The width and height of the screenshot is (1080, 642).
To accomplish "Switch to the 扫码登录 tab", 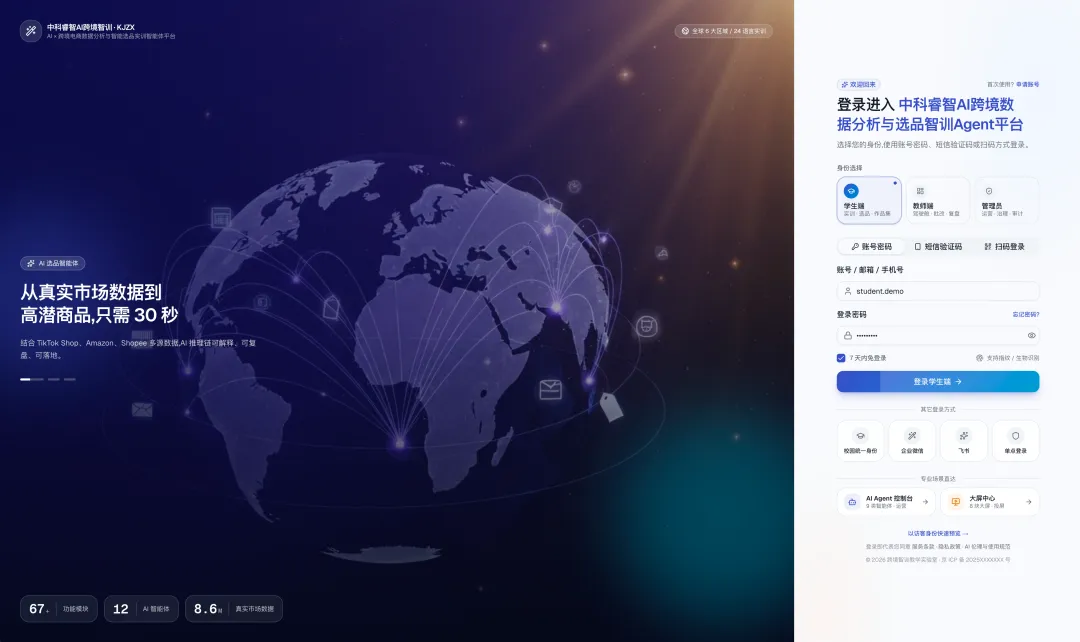I will coord(1004,247).
